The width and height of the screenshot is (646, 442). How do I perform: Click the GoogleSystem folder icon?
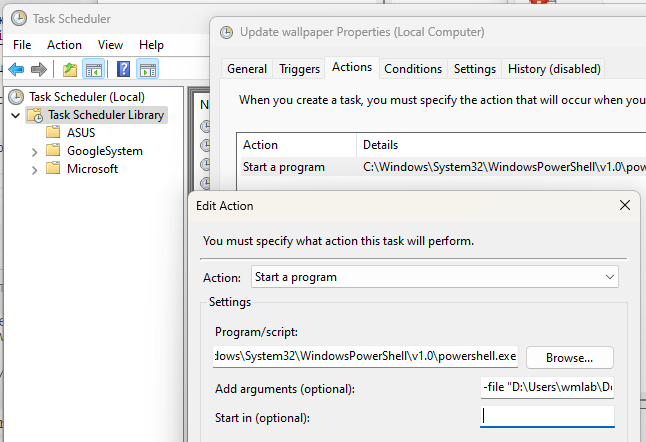tap(53, 150)
